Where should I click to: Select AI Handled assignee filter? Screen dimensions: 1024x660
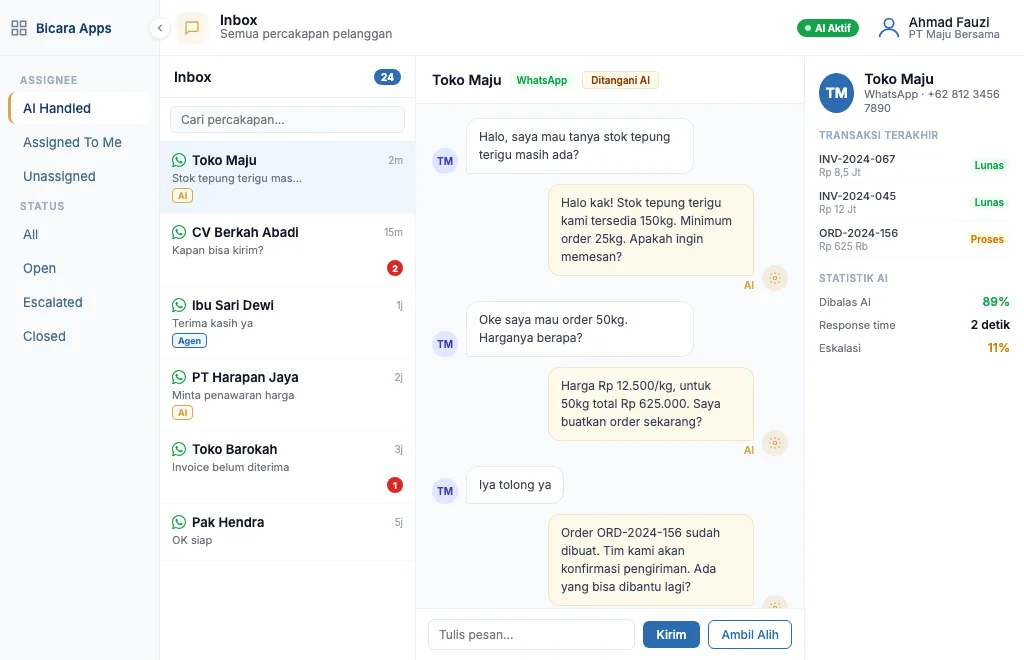point(80,108)
